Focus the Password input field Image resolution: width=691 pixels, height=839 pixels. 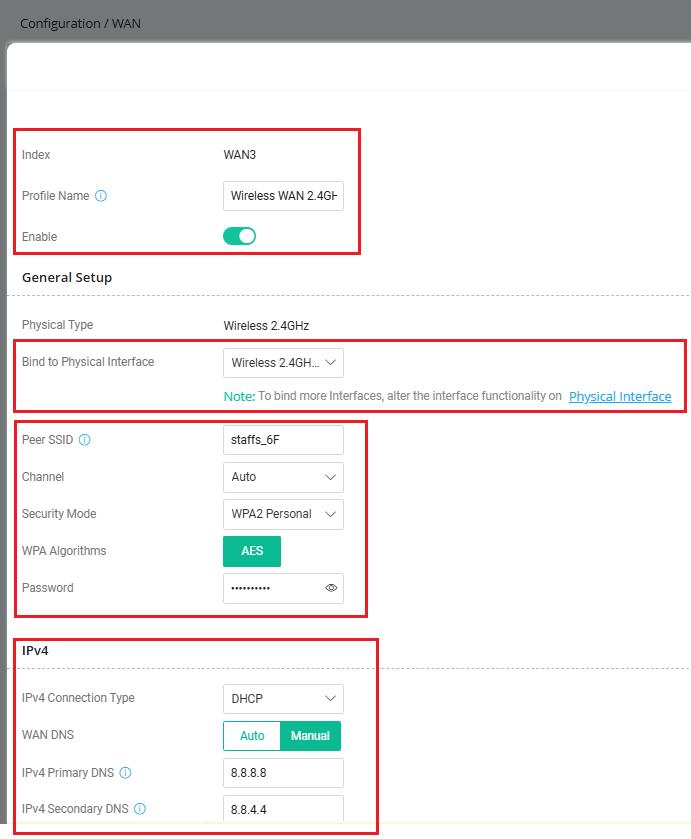(x=272, y=588)
